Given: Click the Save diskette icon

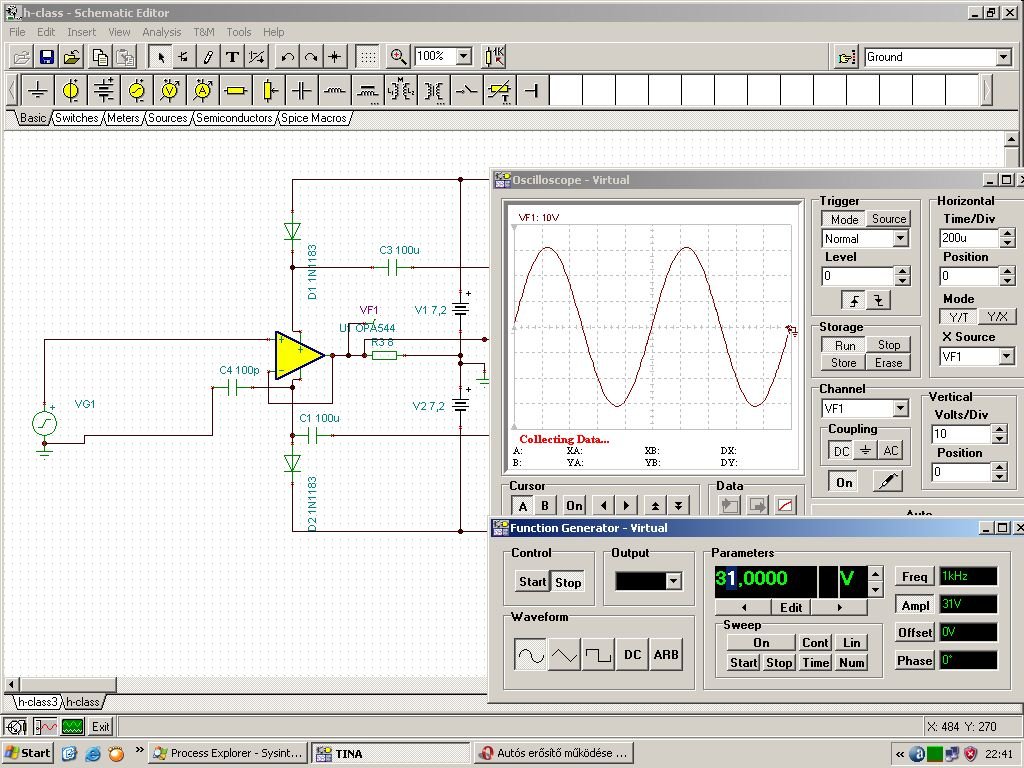Looking at the screenshot, I should pos(46,57).
